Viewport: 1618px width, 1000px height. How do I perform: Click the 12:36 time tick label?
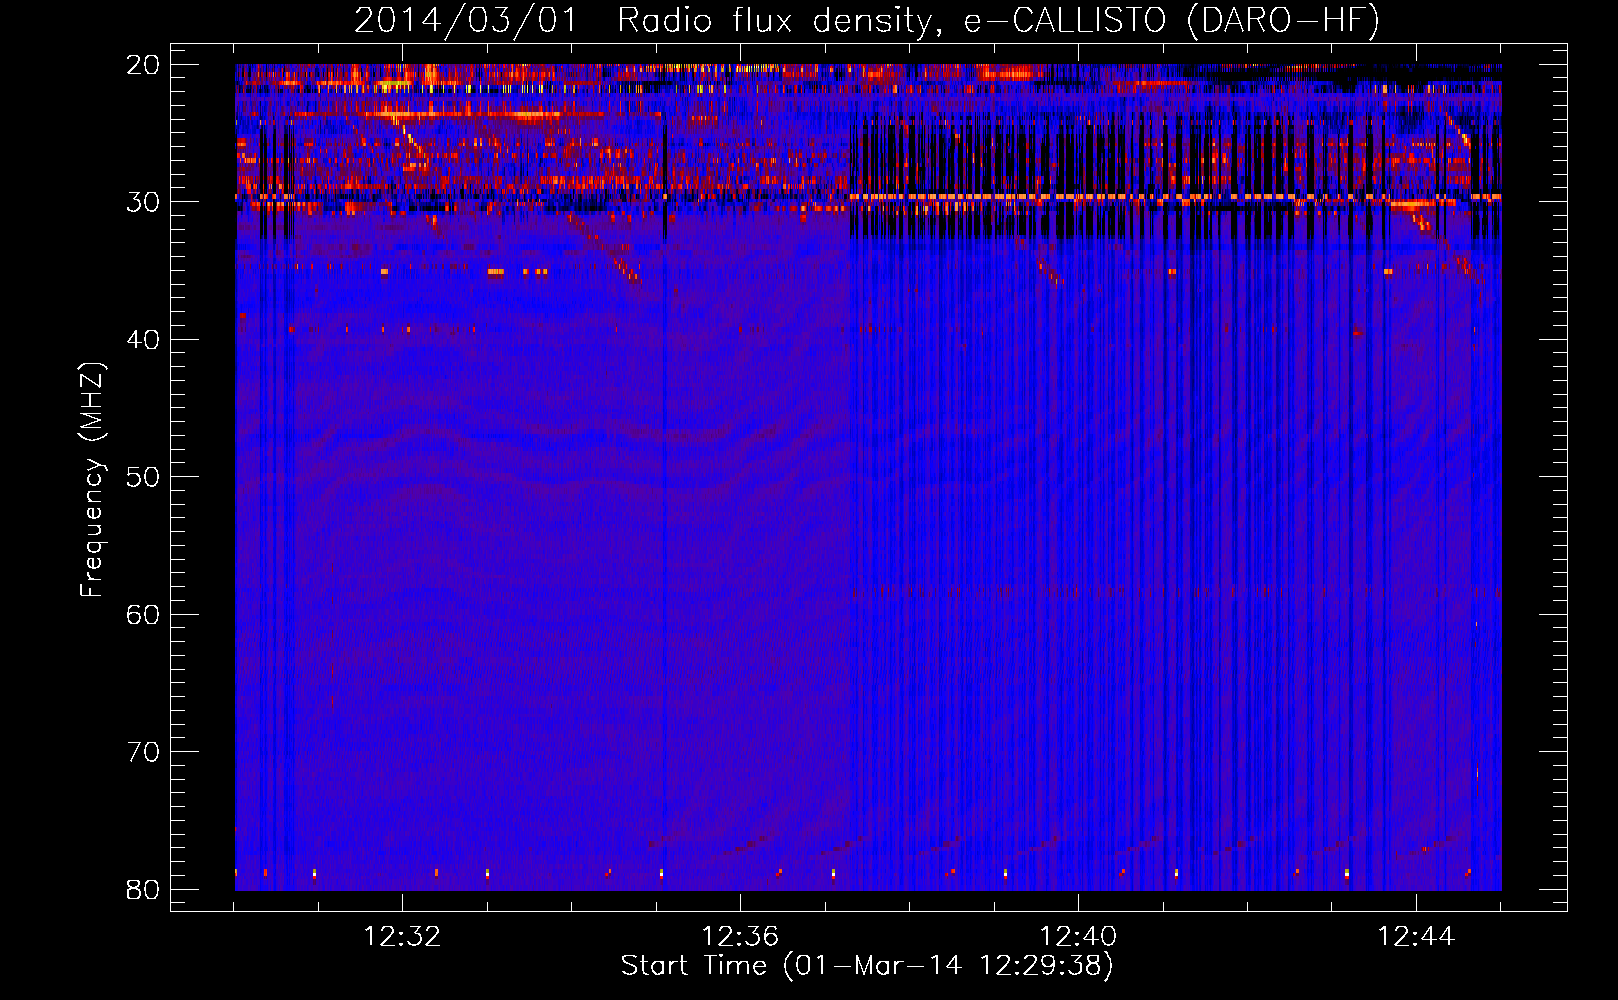click(x=740, y=936)
